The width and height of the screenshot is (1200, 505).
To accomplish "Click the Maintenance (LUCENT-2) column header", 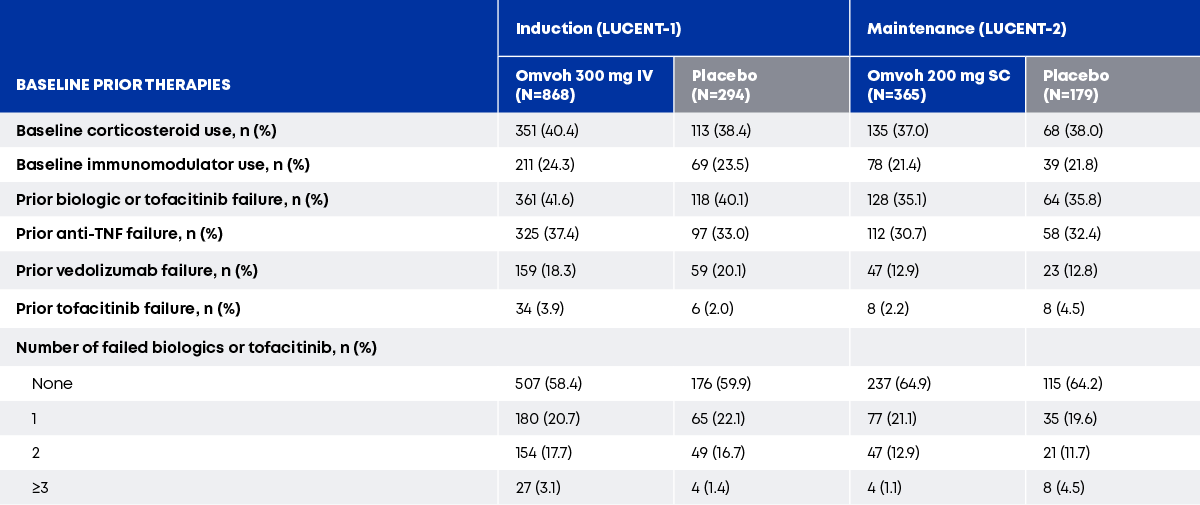I will [966, 28].
